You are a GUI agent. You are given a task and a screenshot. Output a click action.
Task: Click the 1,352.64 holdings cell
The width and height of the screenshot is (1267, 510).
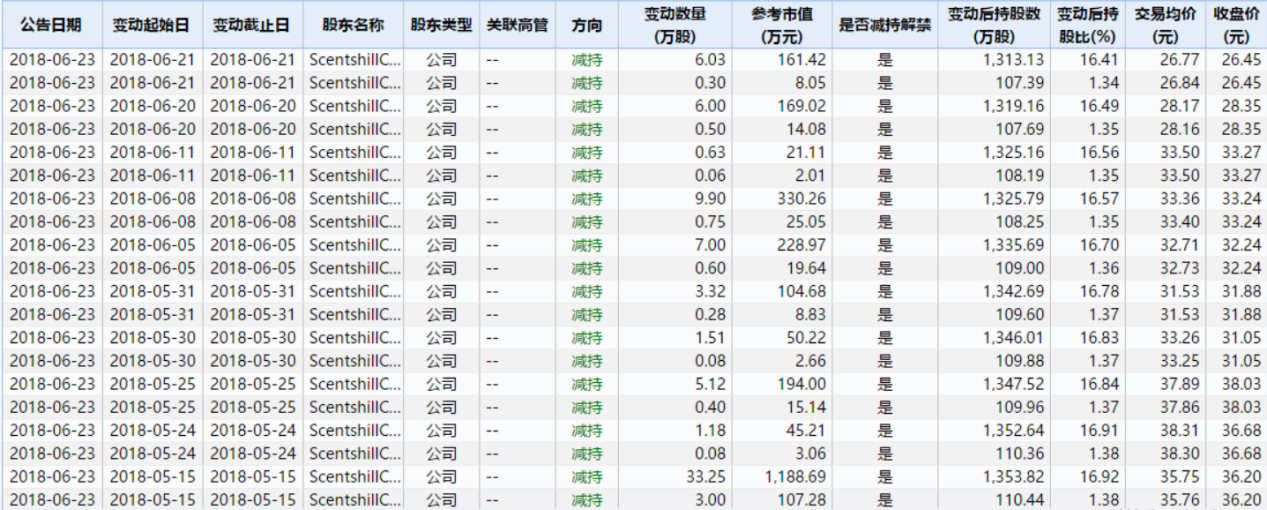click(993, 430)
